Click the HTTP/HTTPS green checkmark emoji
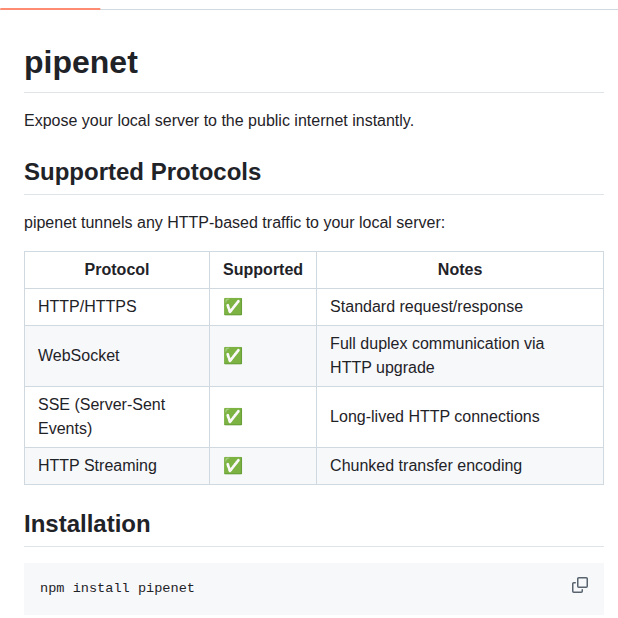The width and height of the screenshot is (618, 618). [x=233, y=307]
